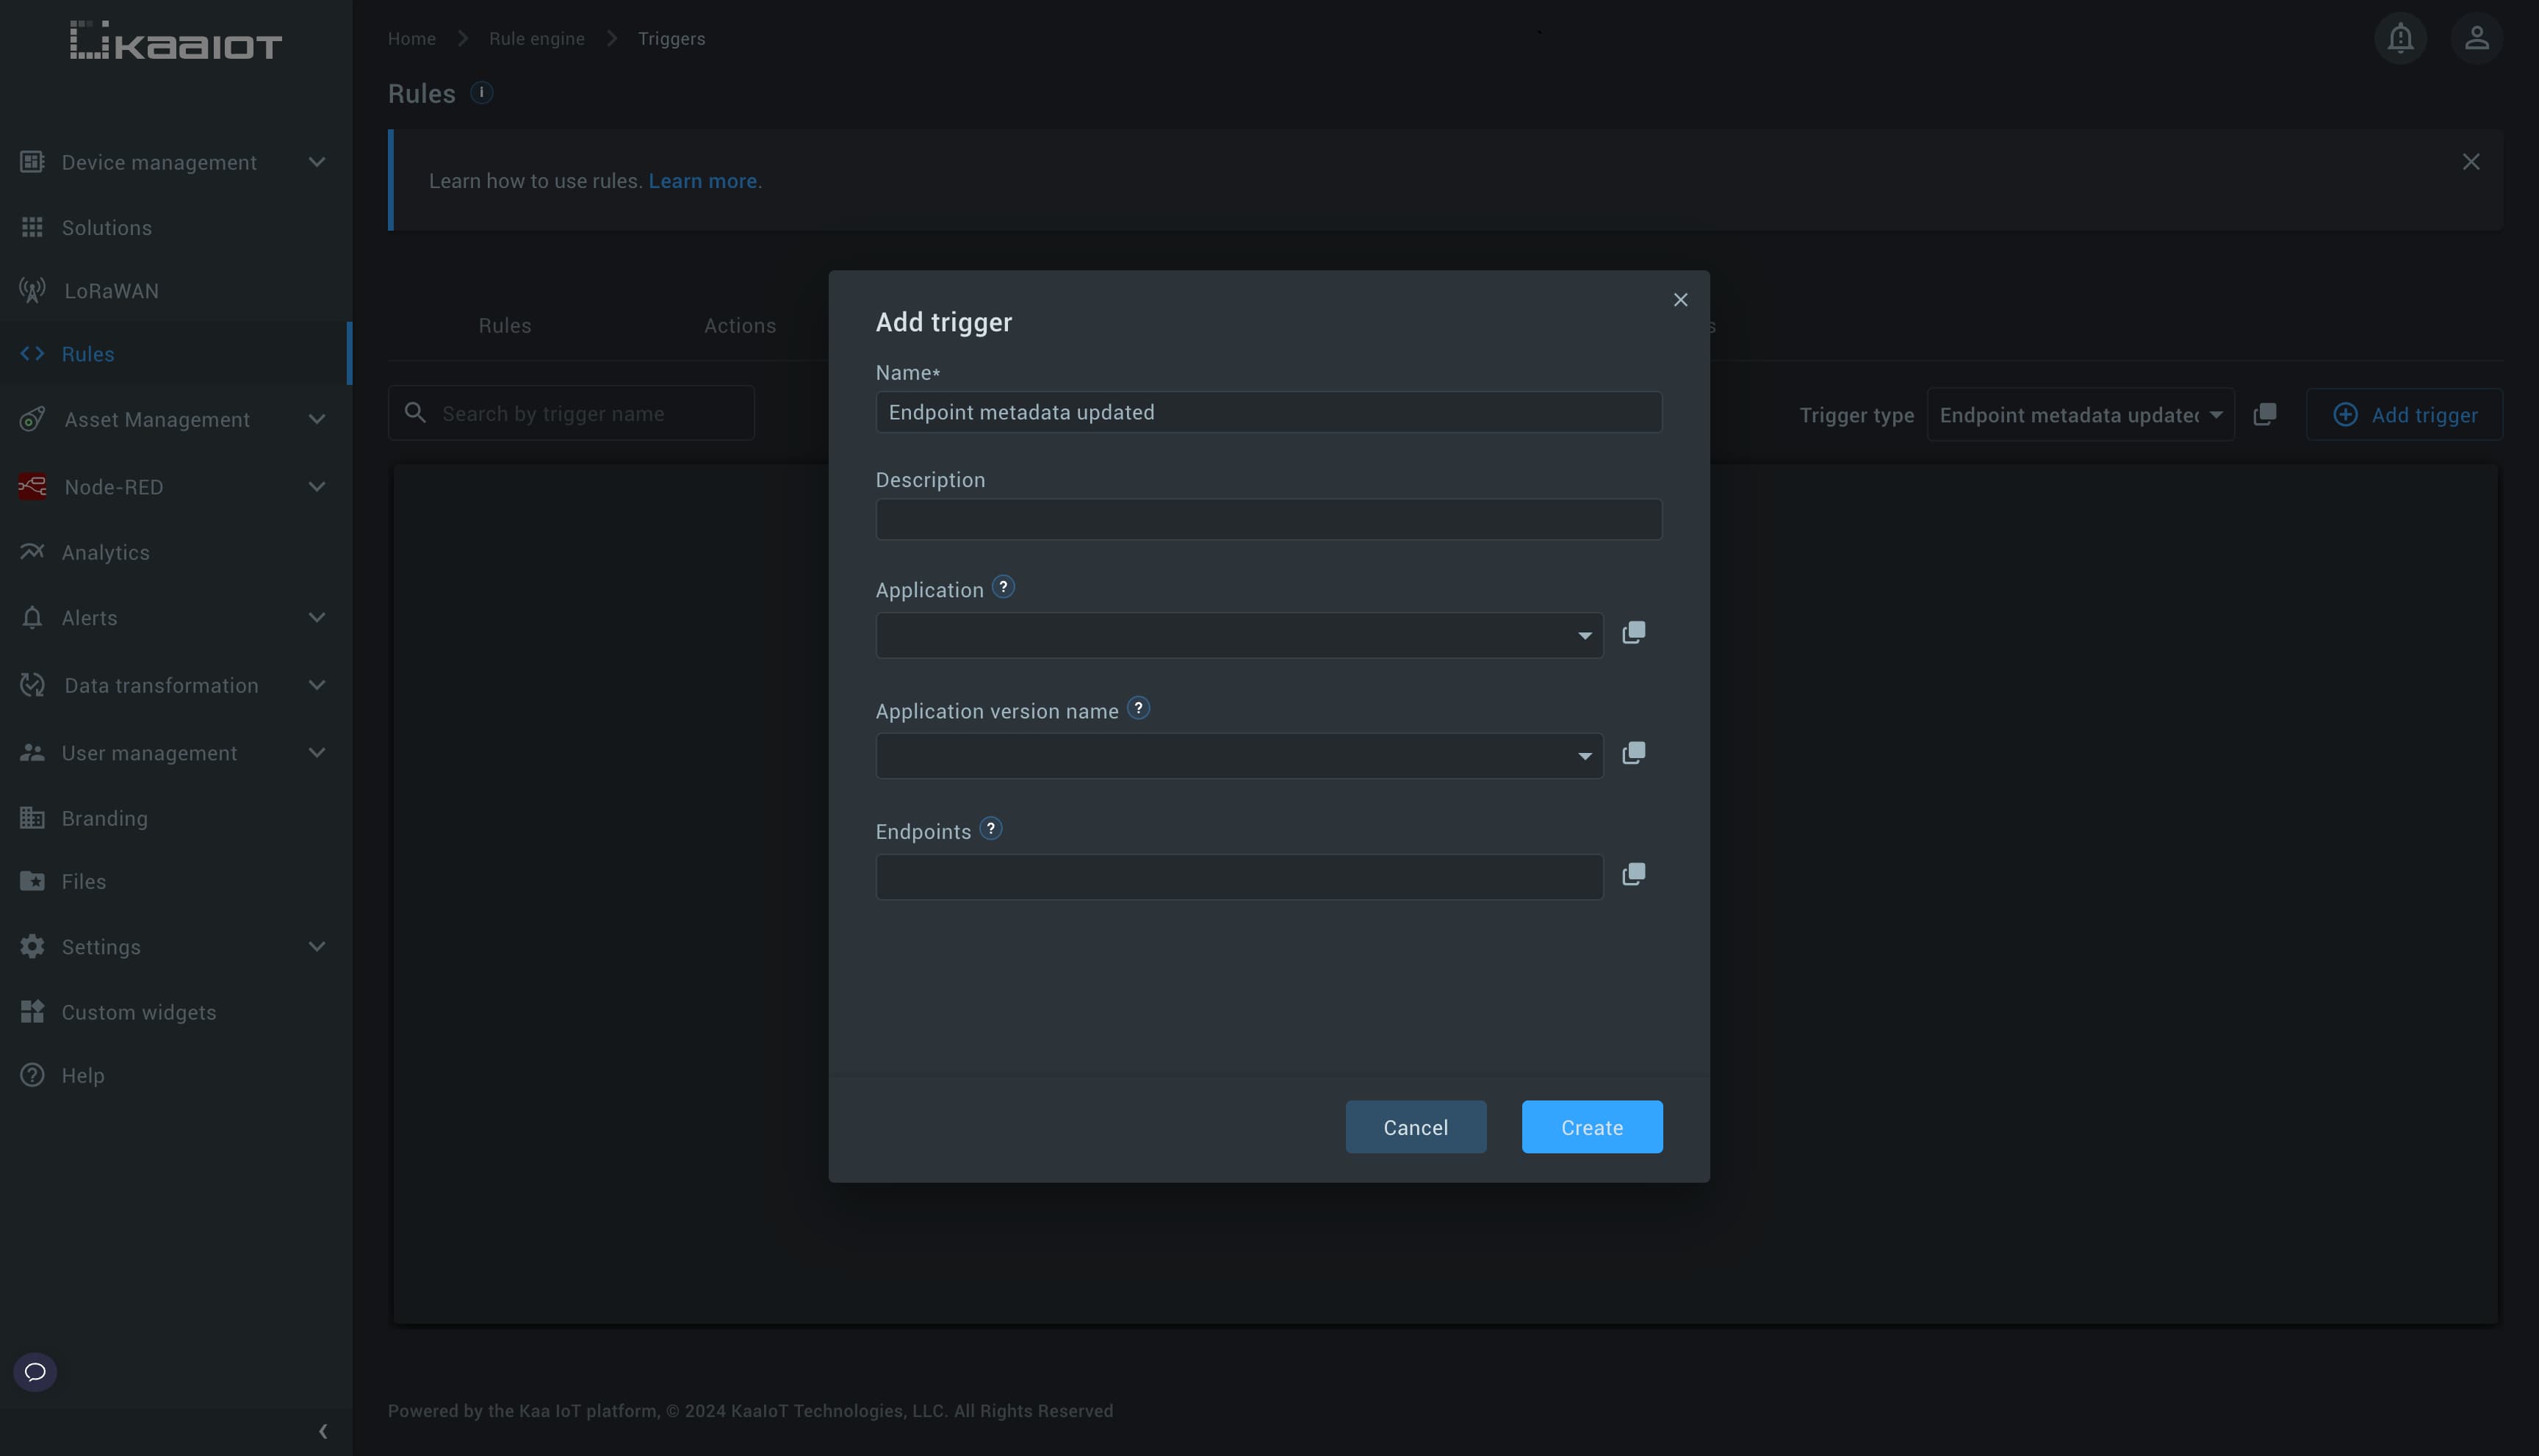Click the copy icon next to Application version name
The image size is (2539, 1456).
(1632, 753)
